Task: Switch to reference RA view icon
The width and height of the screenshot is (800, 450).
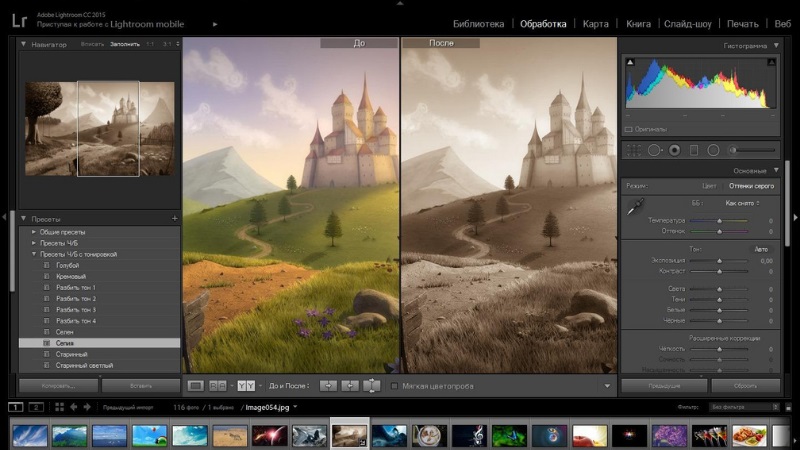Action: (x=218, y=386)
